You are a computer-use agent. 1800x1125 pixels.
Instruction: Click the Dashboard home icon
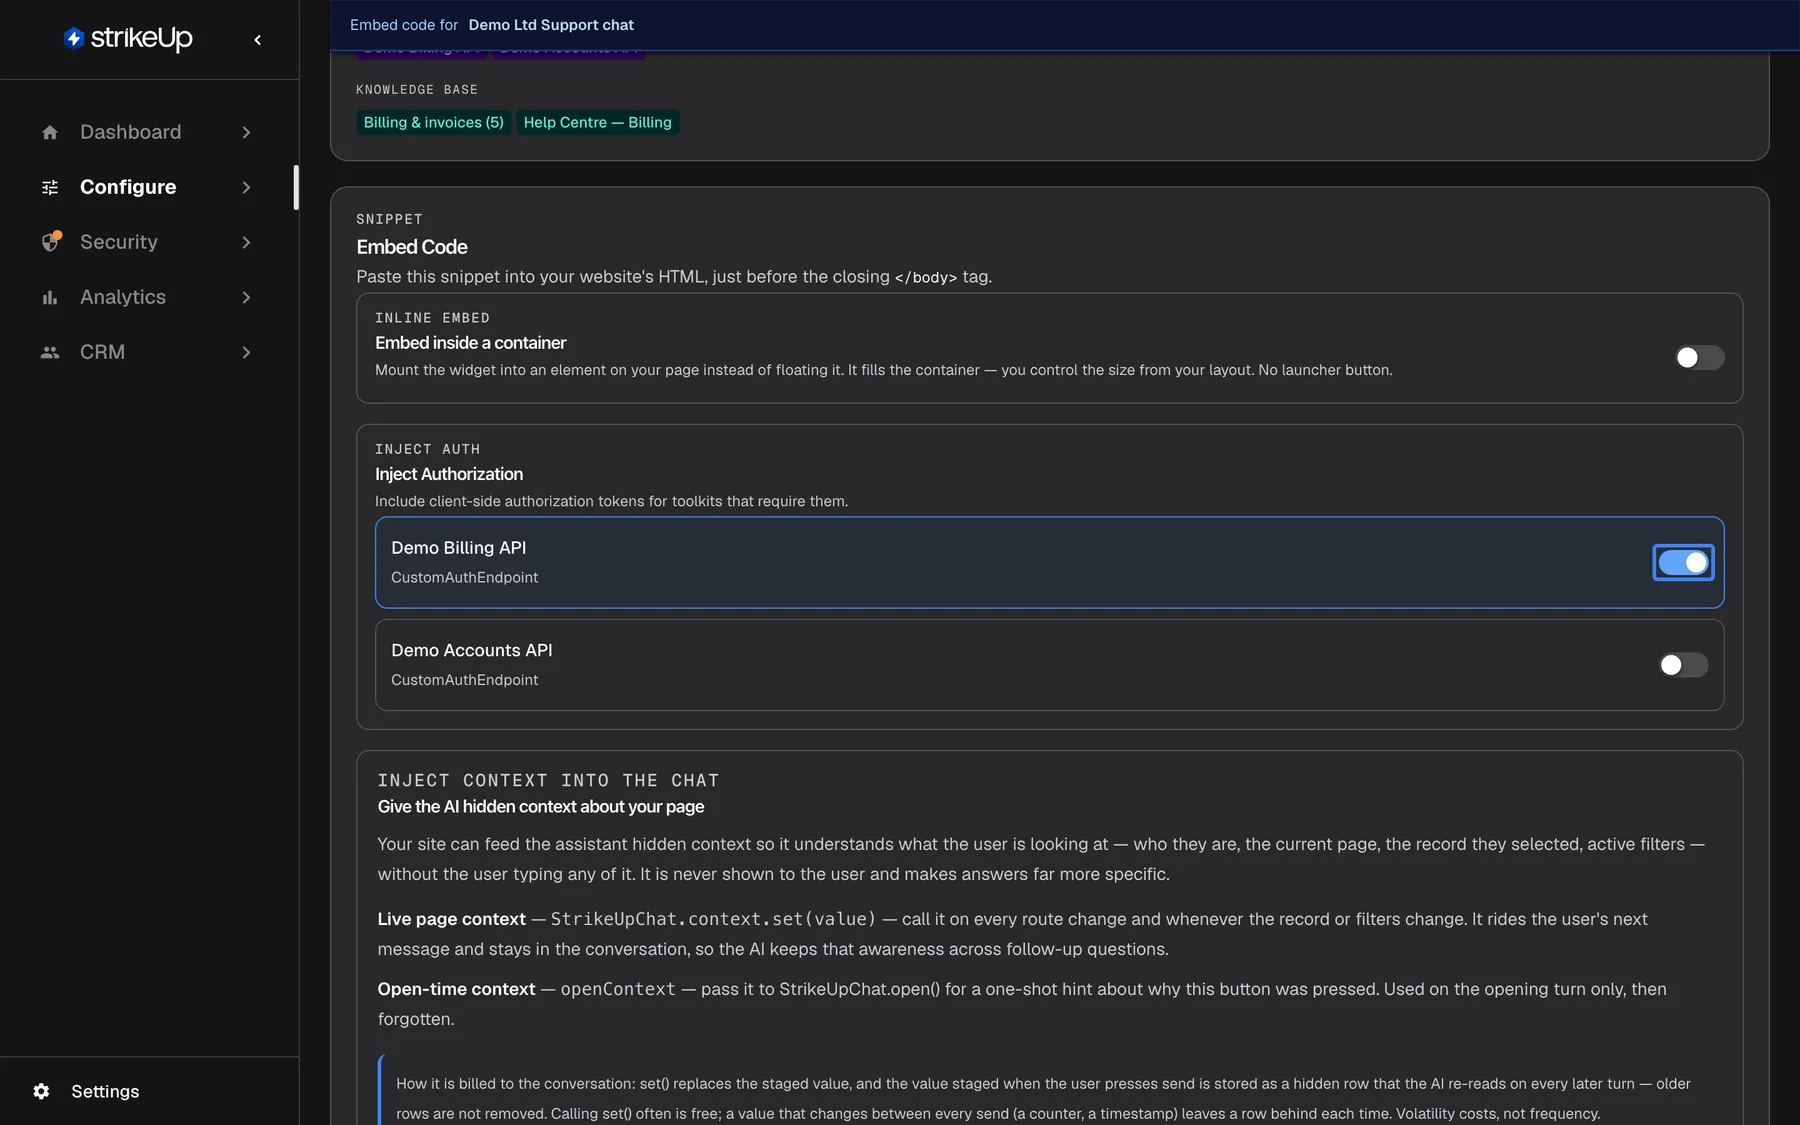[x=50, y=132]
